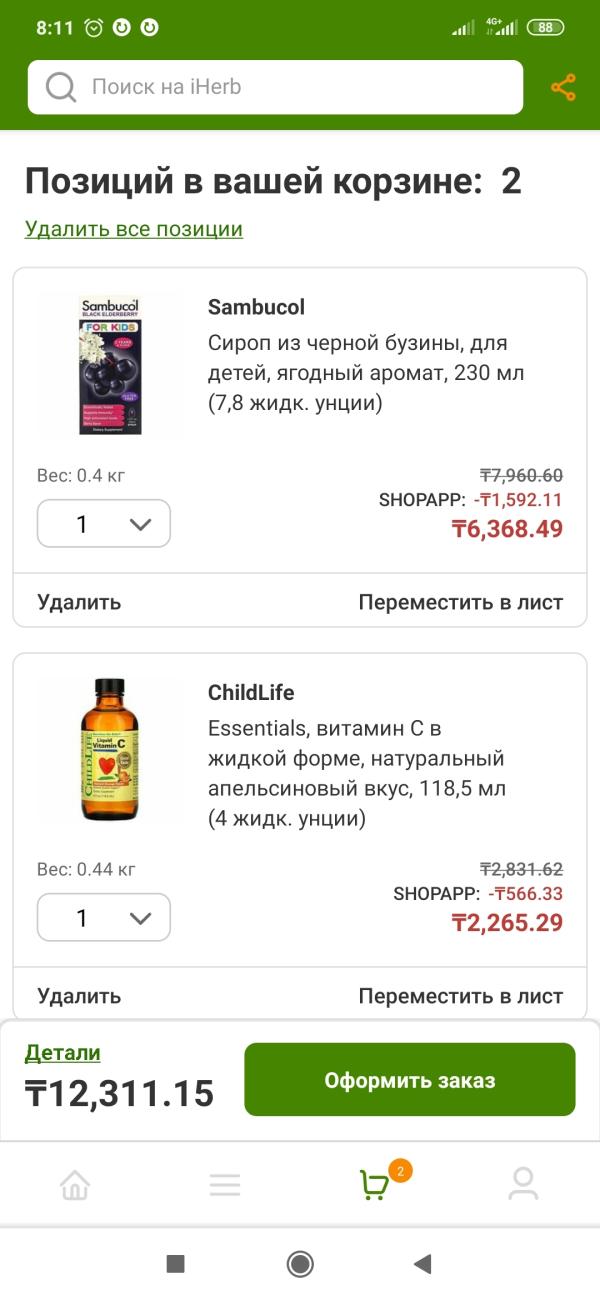The image size is (600, 1299).
Task: Expand Sambucol quantity dropdown
Action: (x=104, y=524)
